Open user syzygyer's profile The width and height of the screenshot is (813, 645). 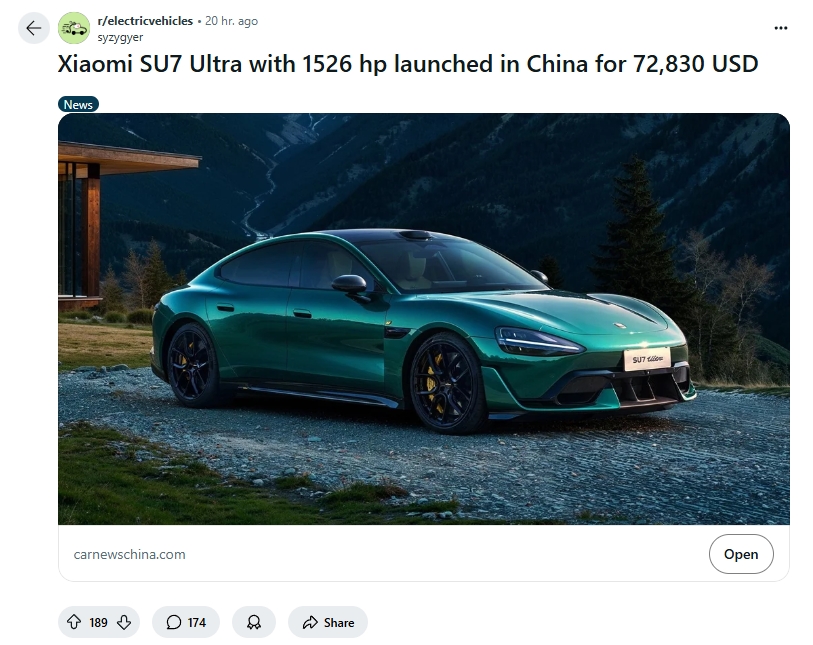(120, 37)
